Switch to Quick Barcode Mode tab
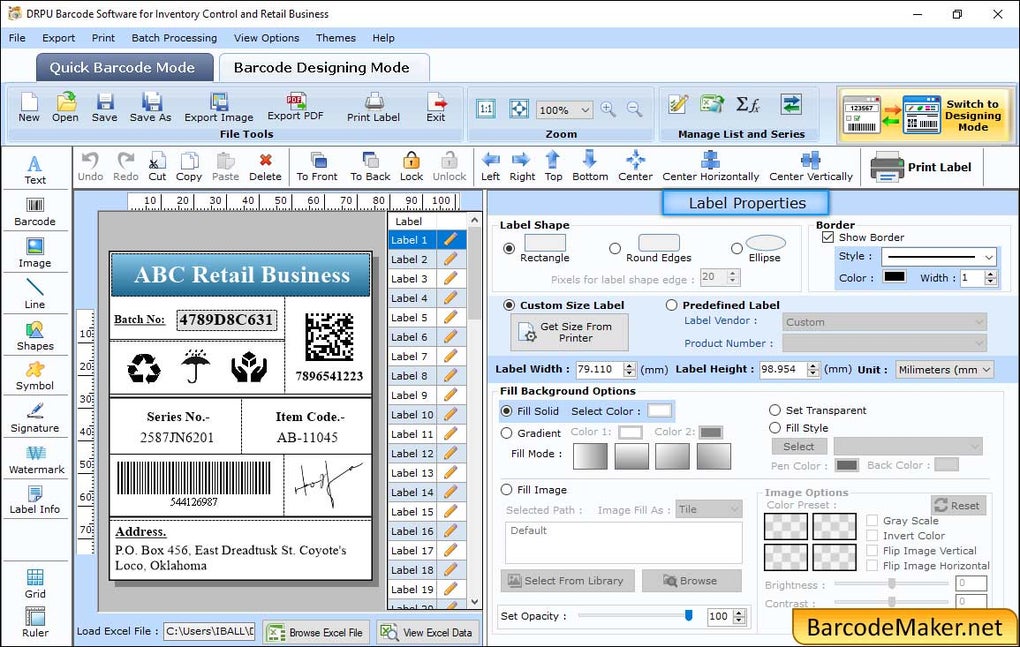 coord(124,67)
